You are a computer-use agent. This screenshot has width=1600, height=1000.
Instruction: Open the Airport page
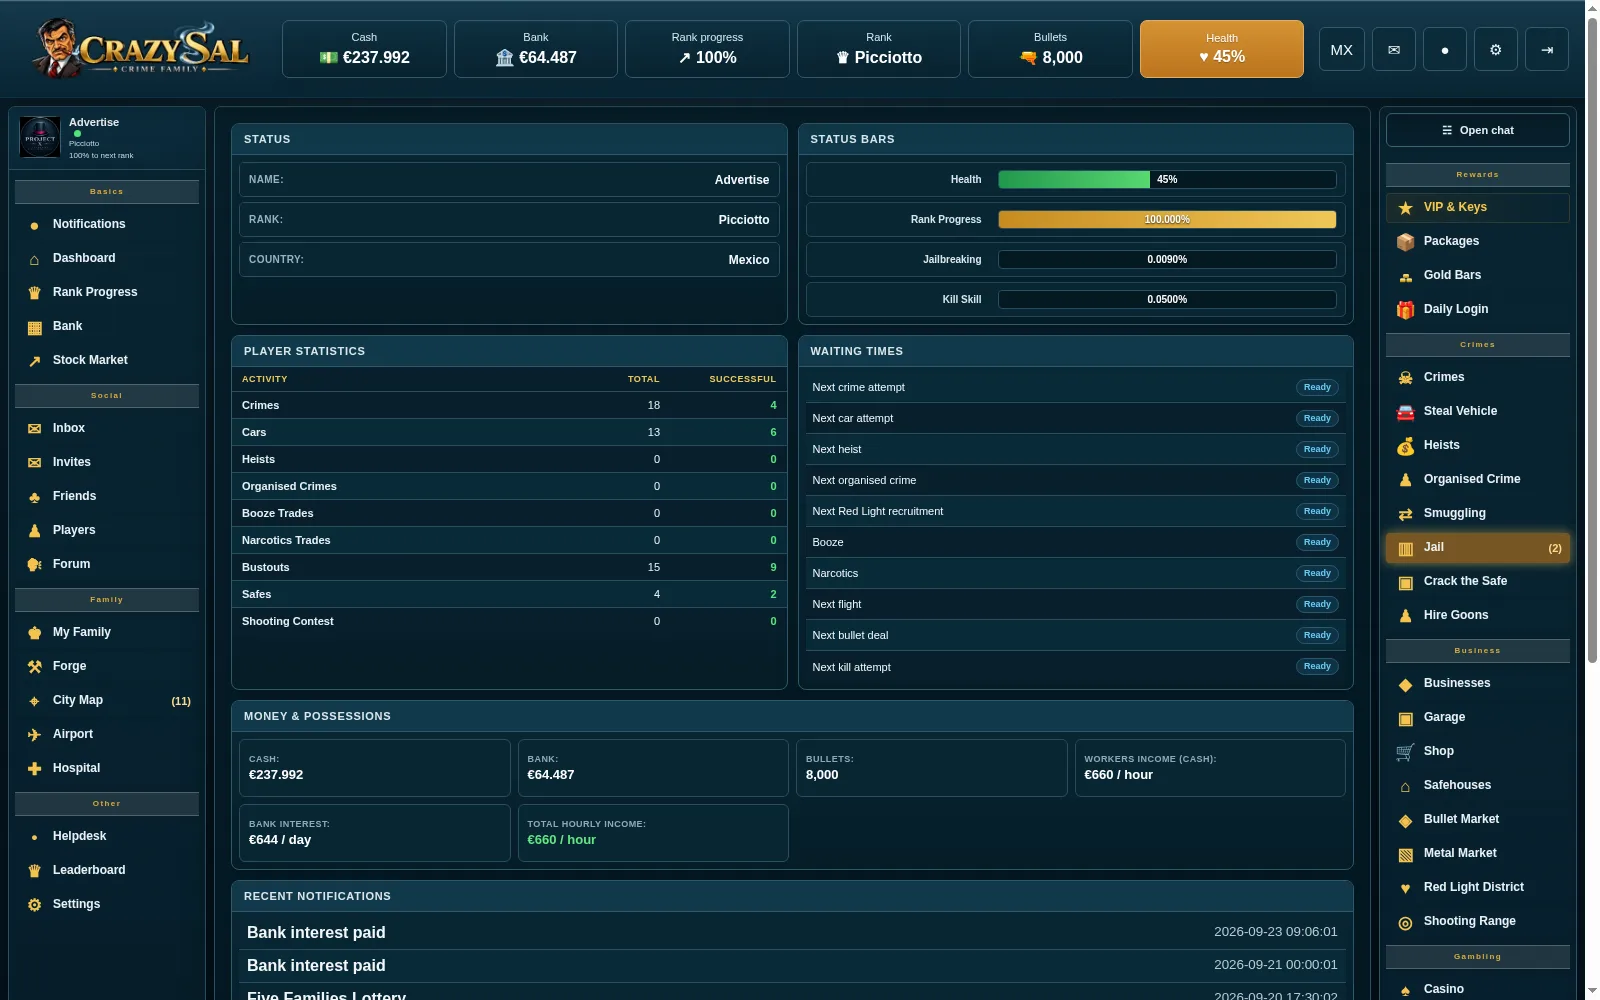click(x=107, y=734)
